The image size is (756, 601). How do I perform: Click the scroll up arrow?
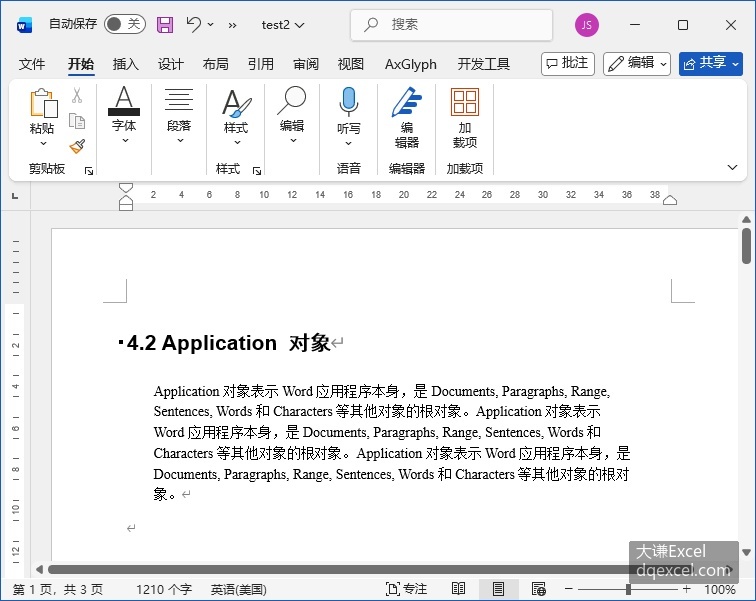746,220
